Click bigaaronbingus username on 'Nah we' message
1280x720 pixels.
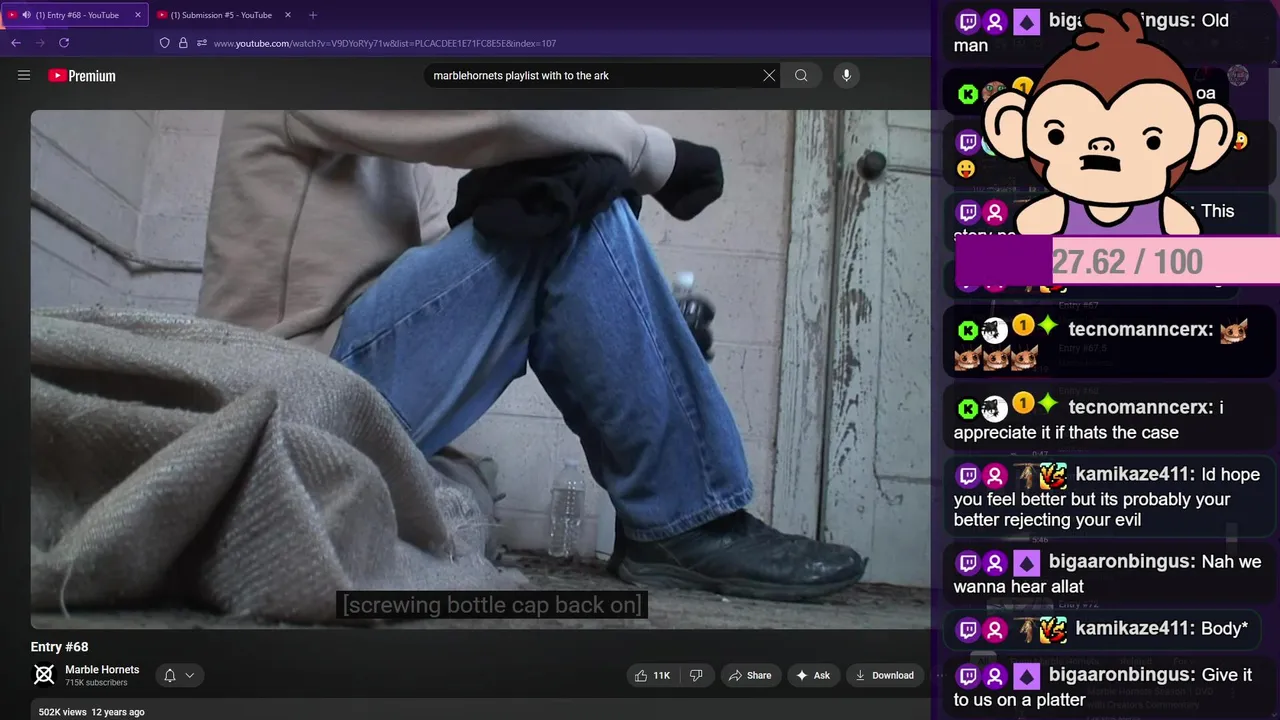pos(1120,562)
